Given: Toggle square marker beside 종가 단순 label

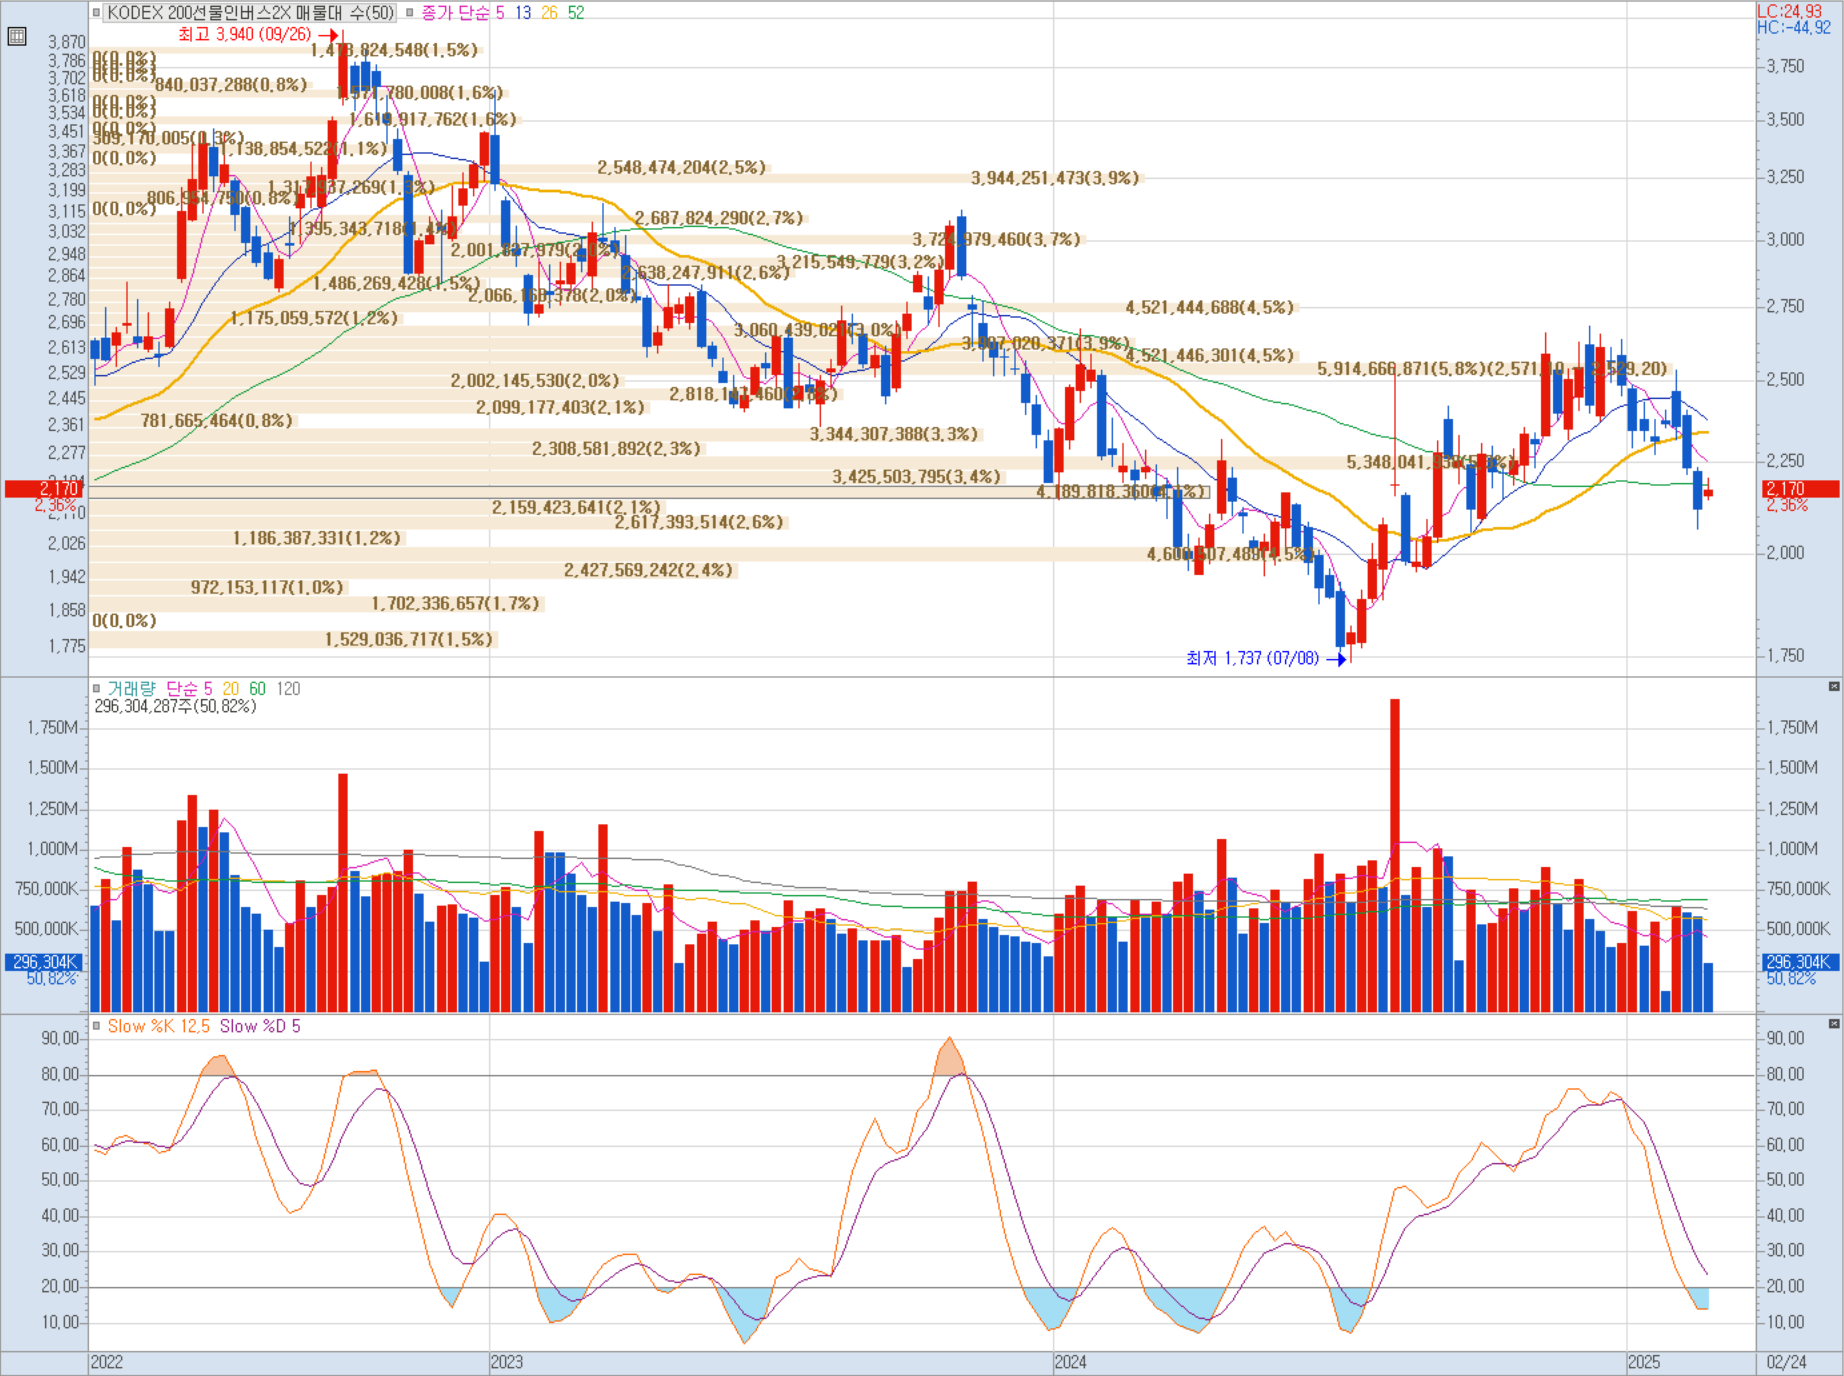Looking at the screenshot, I should pos(410,13).
